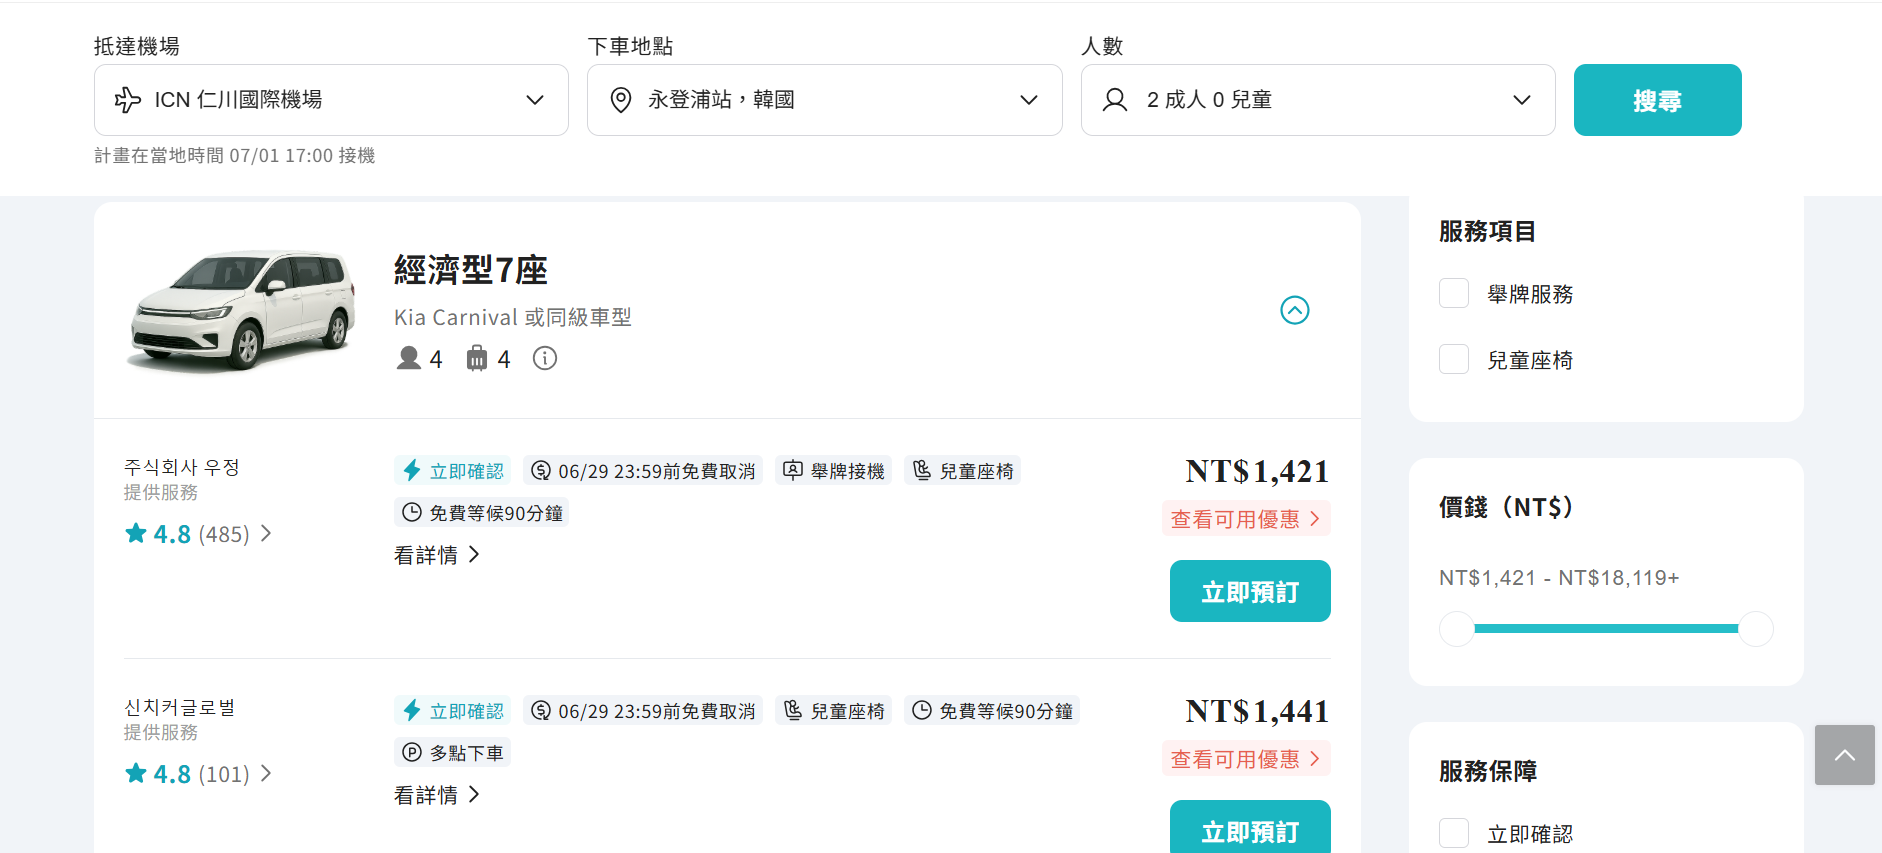Click the location pin icon in drop-off field

[x=621, y=100]
